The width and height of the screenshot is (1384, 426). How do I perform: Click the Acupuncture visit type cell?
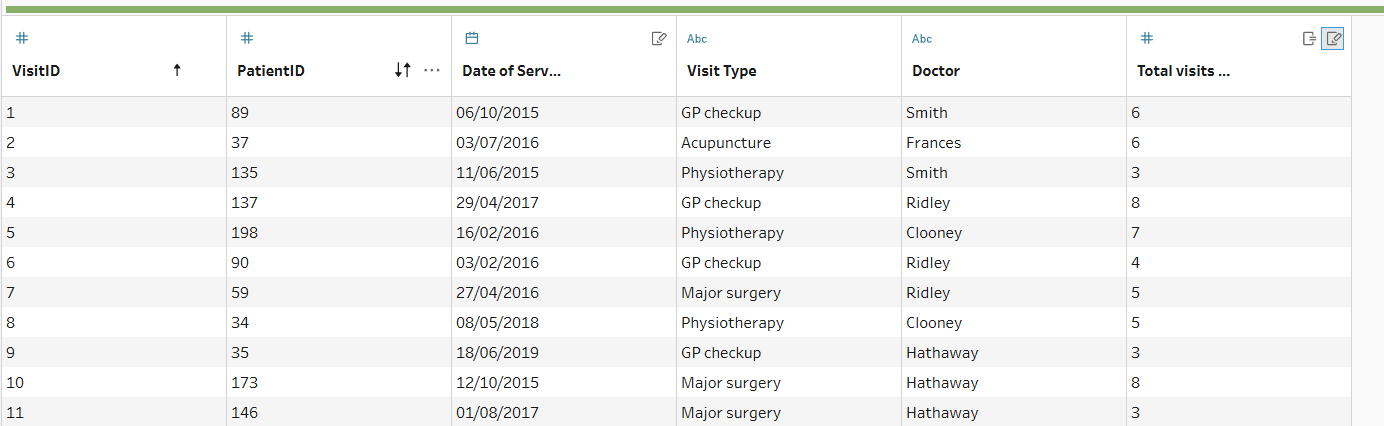tap(726, 143)
